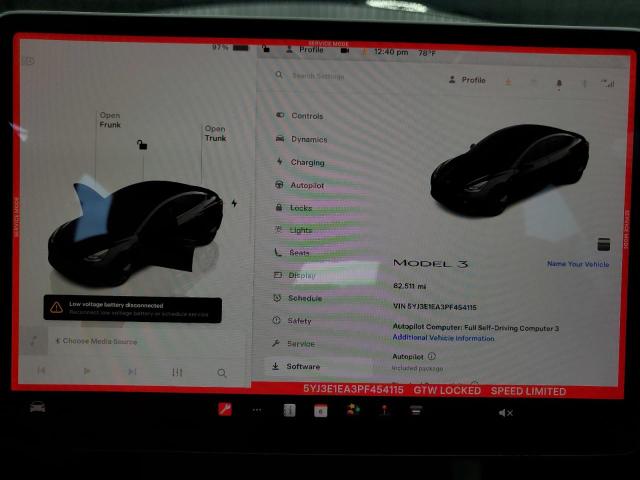
Task: Tap the Profile button in settings header
Action: pyautogui.click(x=467, y=80)
